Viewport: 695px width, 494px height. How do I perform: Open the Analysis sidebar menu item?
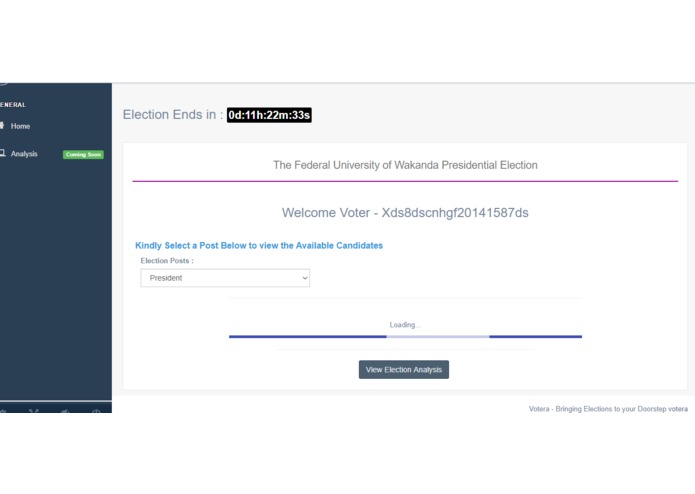coord(24,154)
